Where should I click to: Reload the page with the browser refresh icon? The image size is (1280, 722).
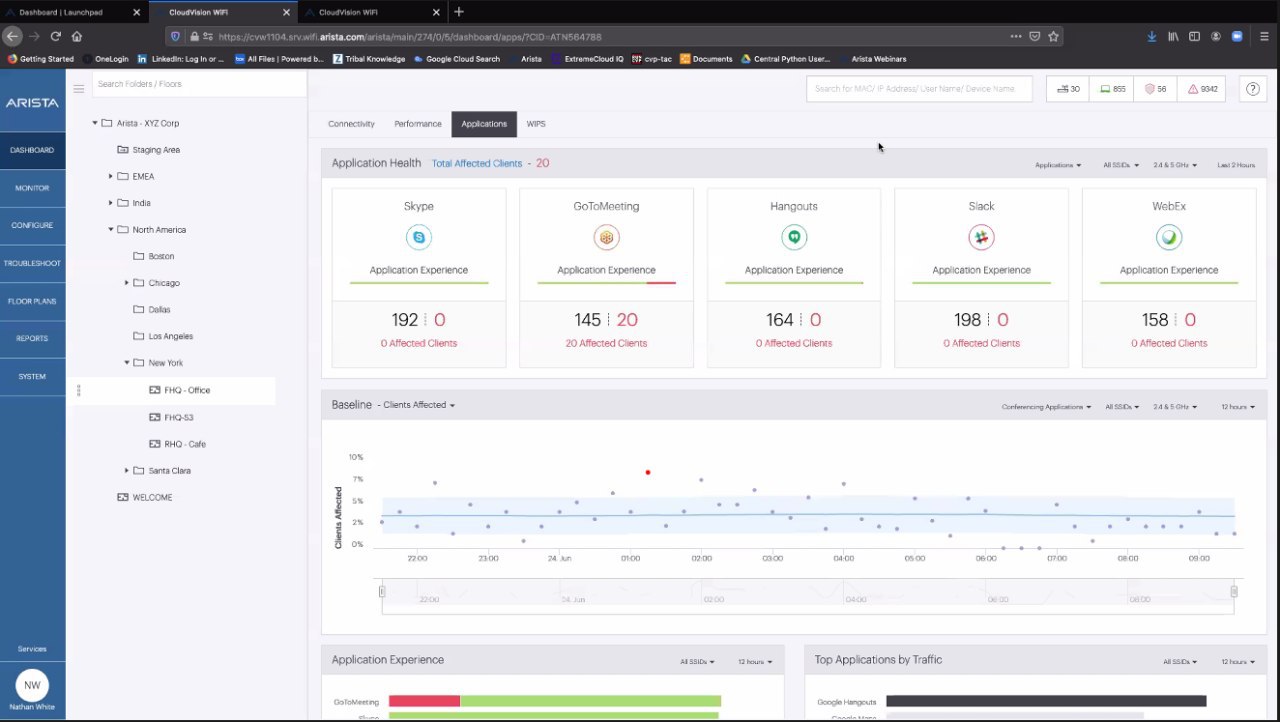click(56, 36)
